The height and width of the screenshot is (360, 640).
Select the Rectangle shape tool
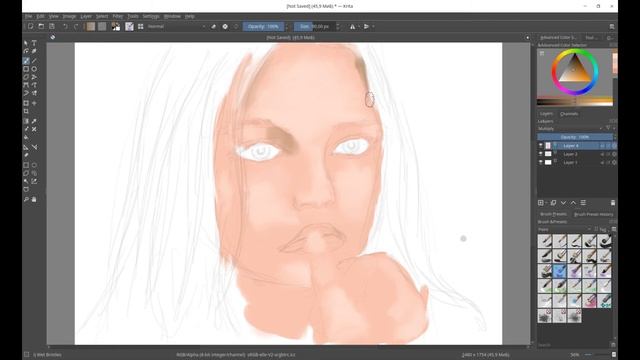26,69
